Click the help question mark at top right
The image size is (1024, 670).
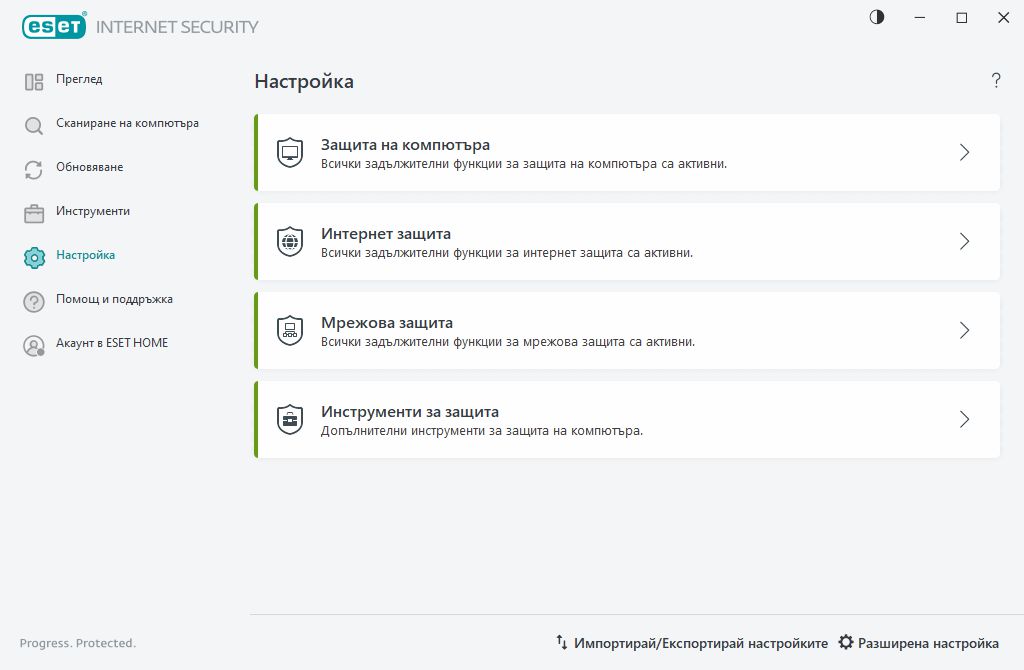click(996, 81)
